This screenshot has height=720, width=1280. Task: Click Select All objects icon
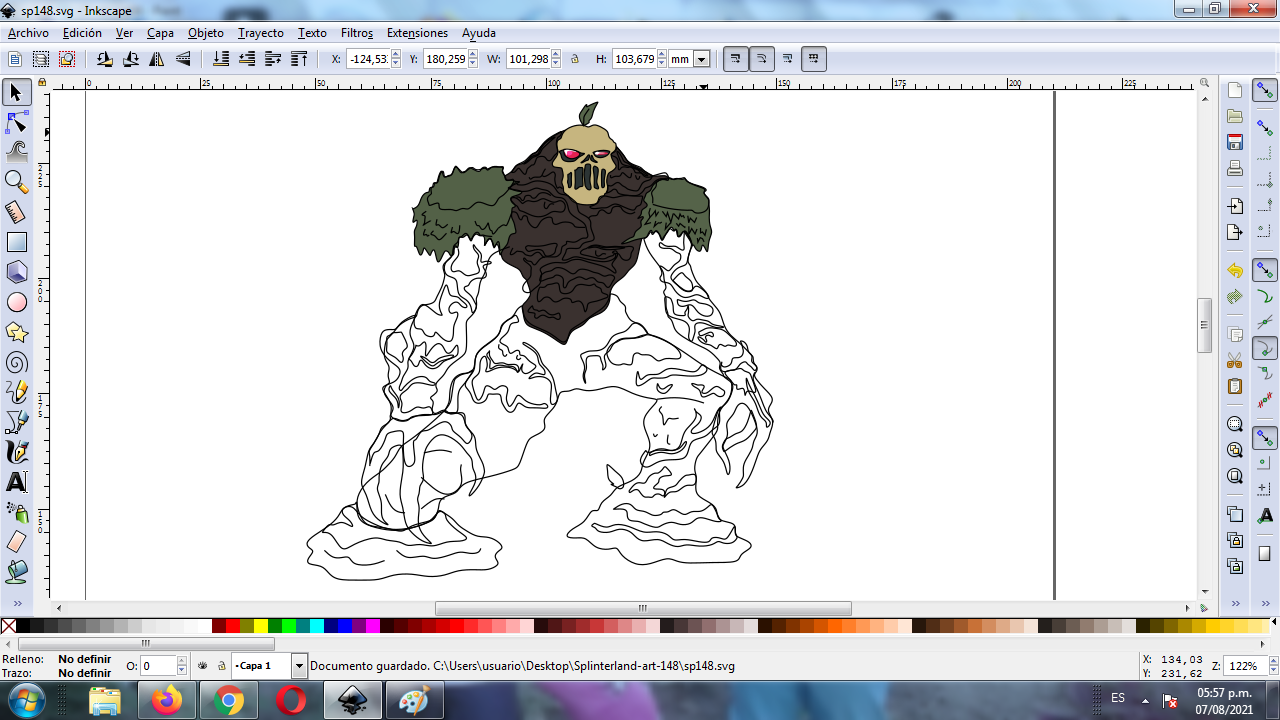click(15, 59)
